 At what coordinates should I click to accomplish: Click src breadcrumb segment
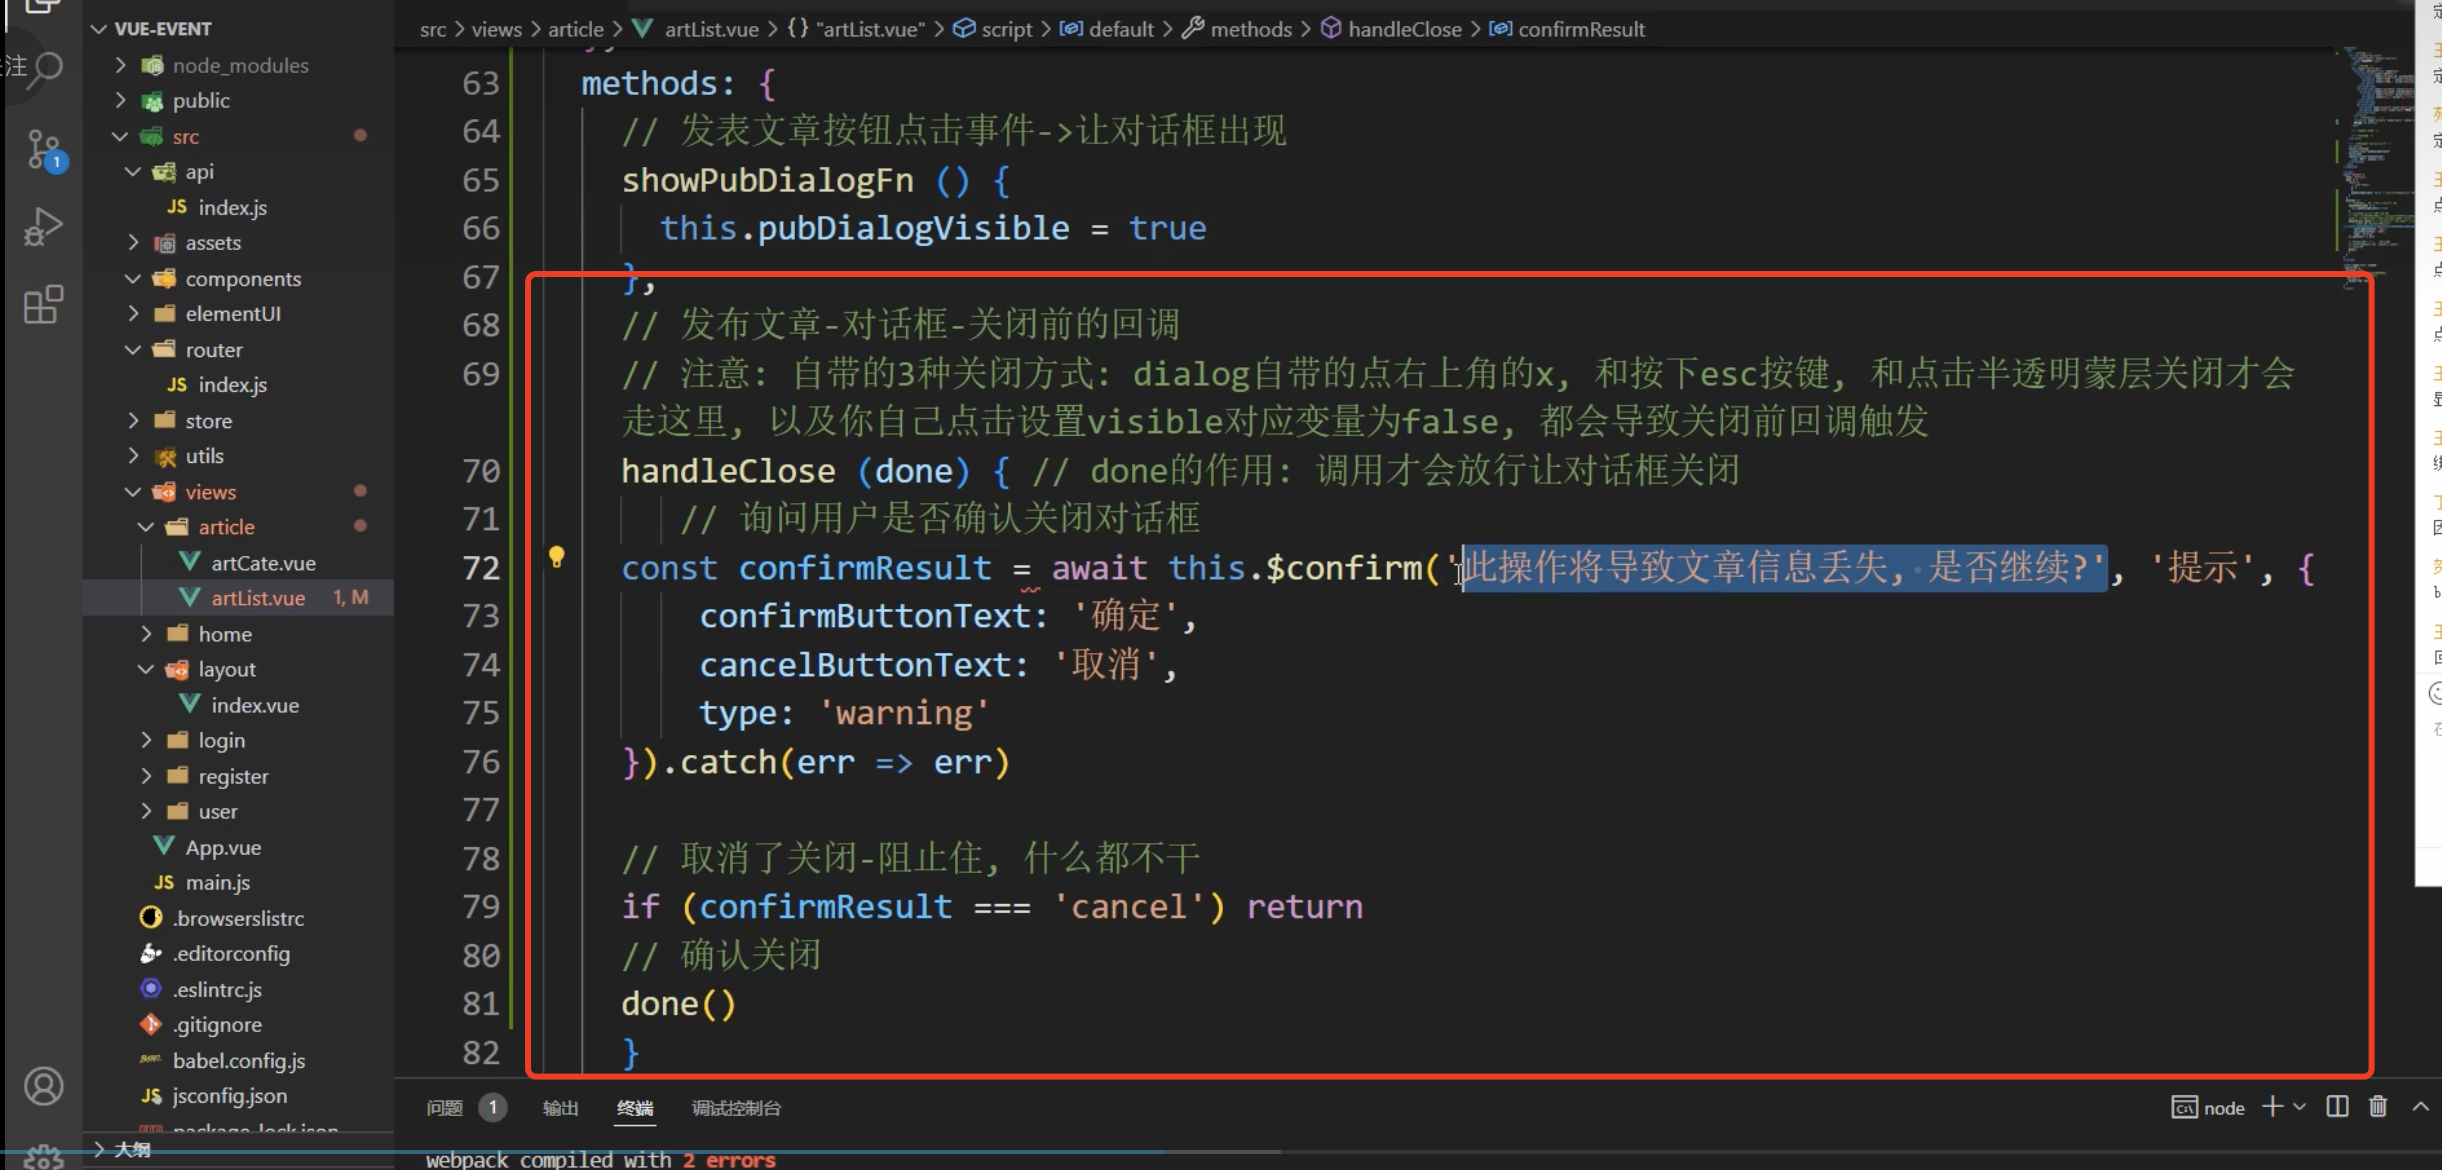[x=433, y=29]
